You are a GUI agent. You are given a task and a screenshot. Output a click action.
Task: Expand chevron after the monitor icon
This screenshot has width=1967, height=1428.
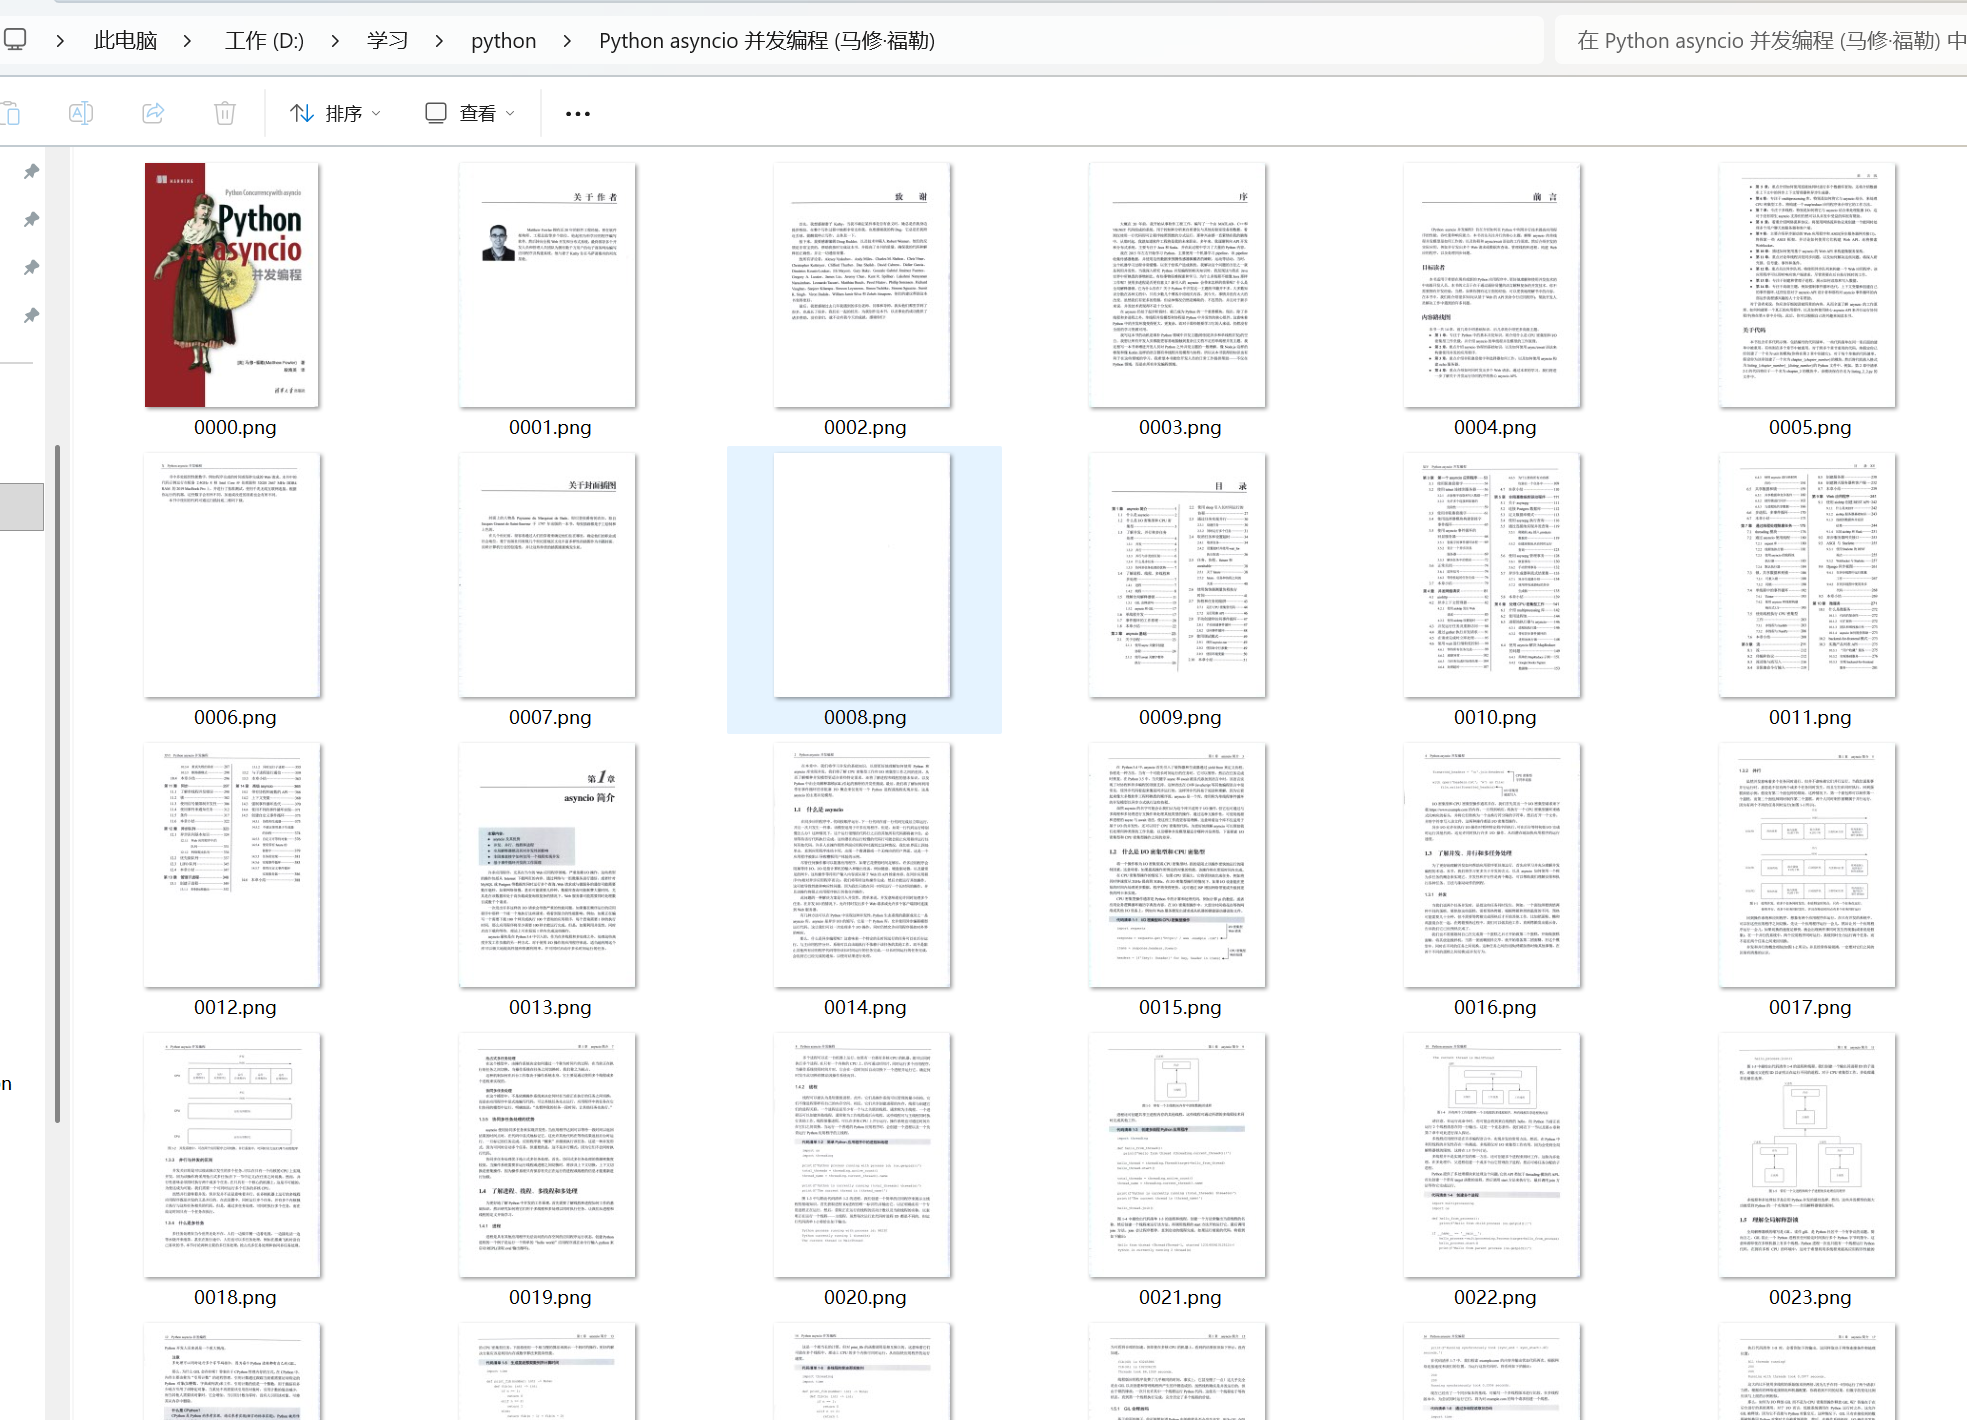61,41
